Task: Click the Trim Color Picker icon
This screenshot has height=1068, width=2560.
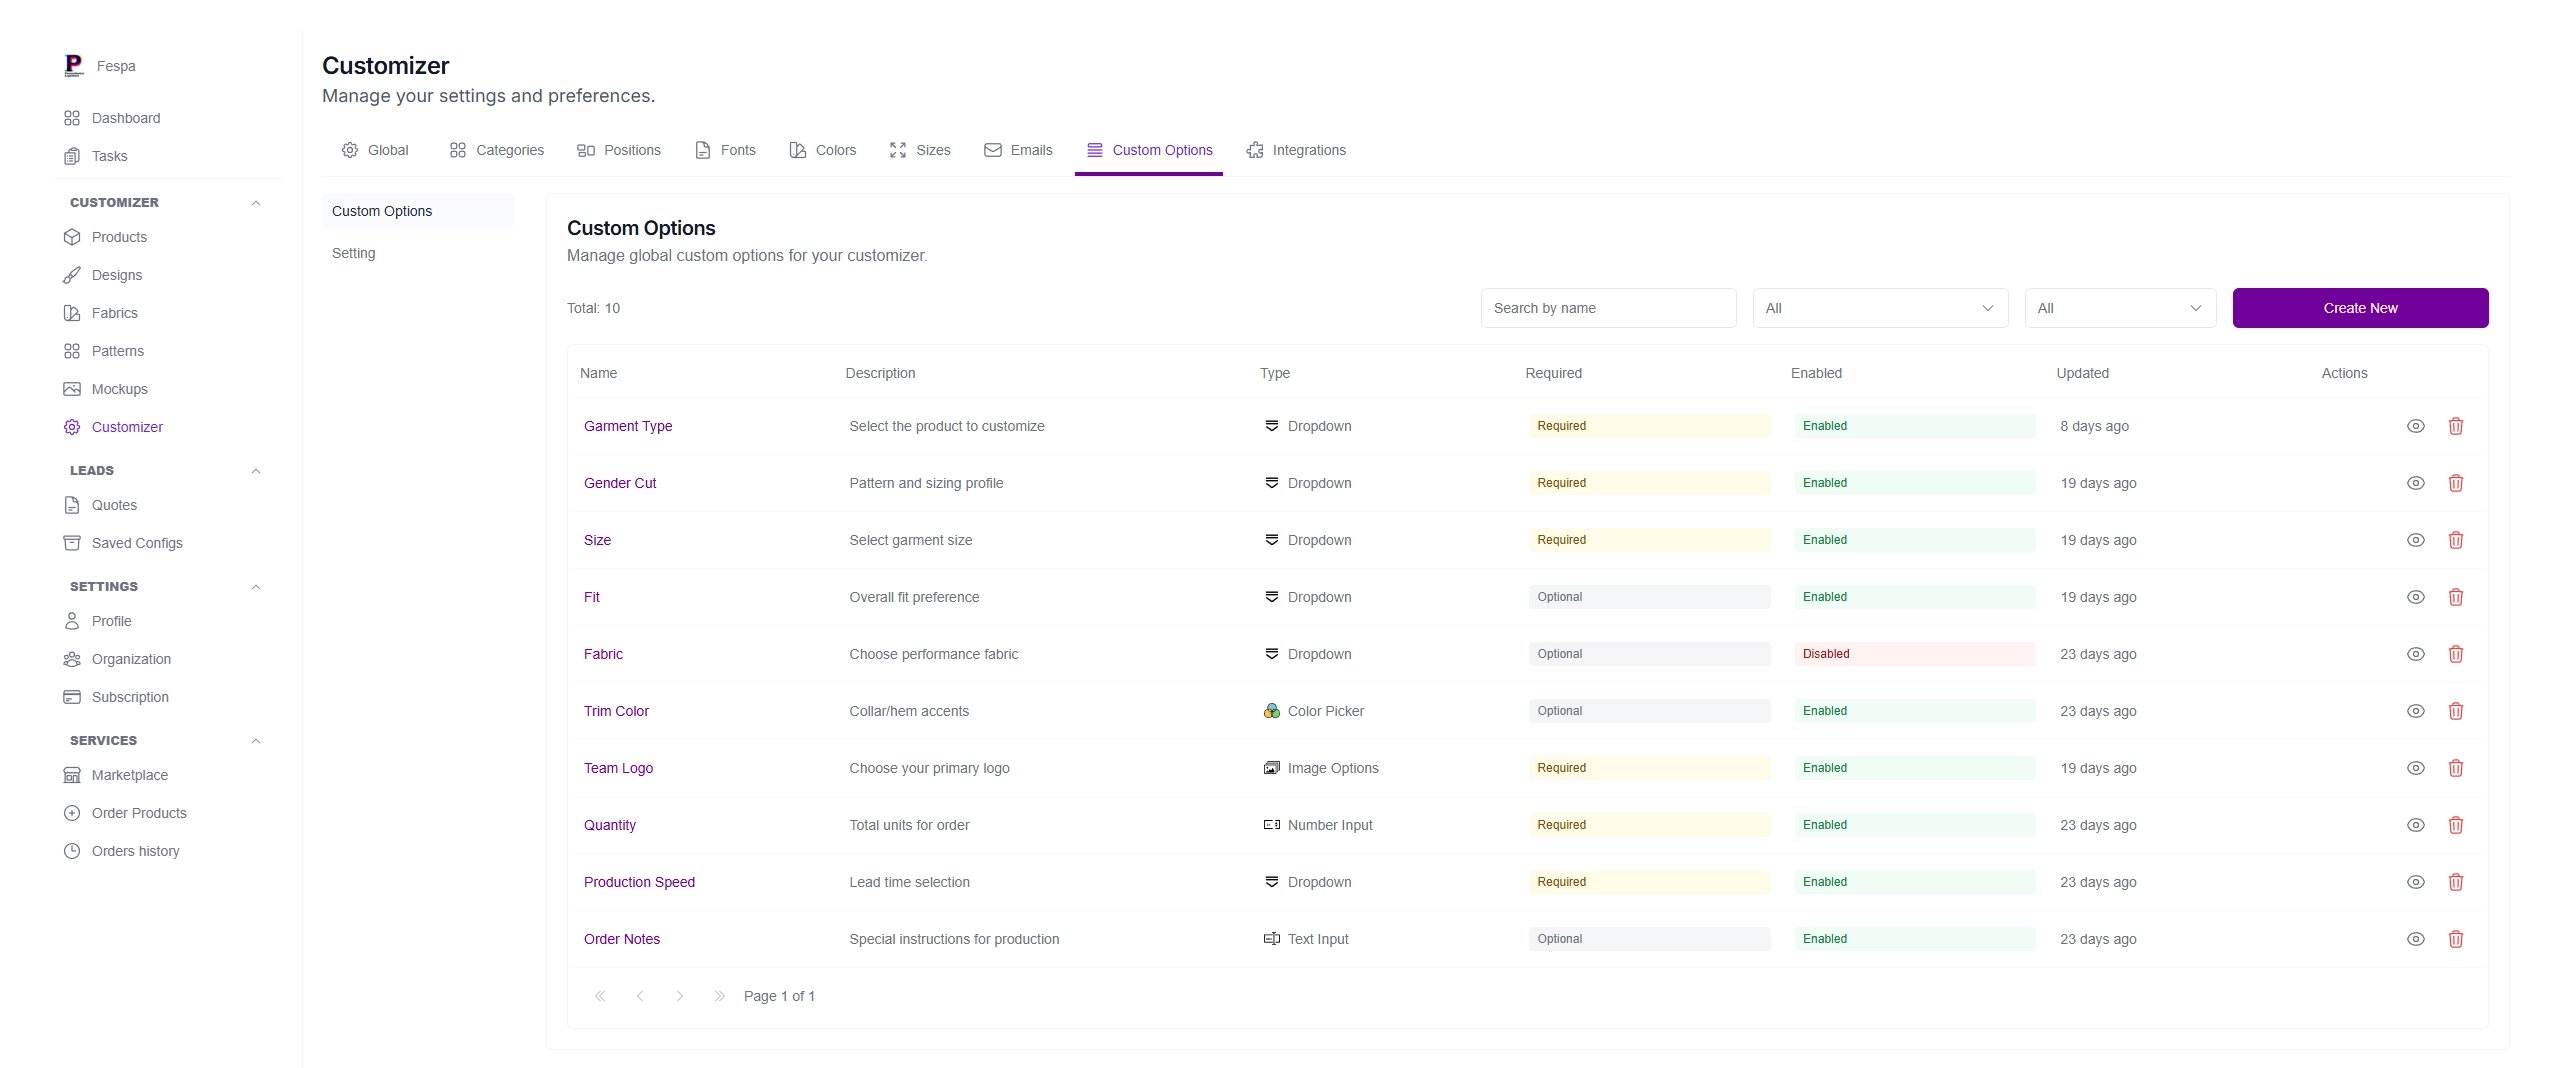Action: click(1270, 711)
